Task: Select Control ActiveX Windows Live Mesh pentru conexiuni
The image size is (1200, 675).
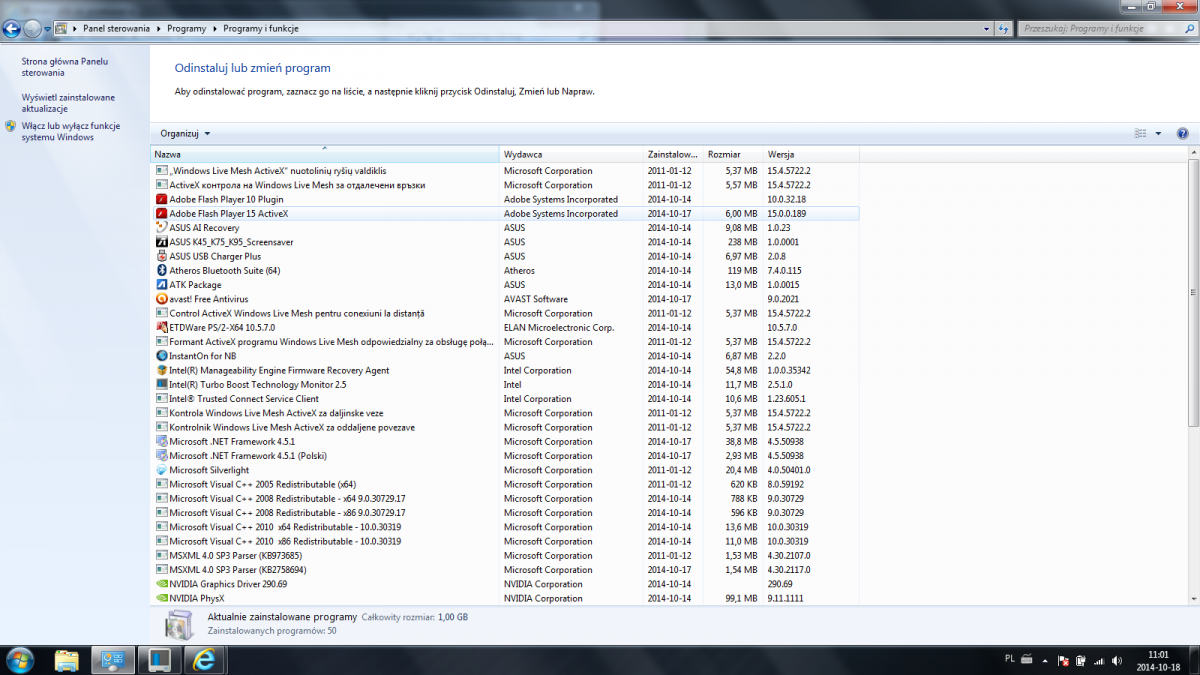Action: click(505, 313)
